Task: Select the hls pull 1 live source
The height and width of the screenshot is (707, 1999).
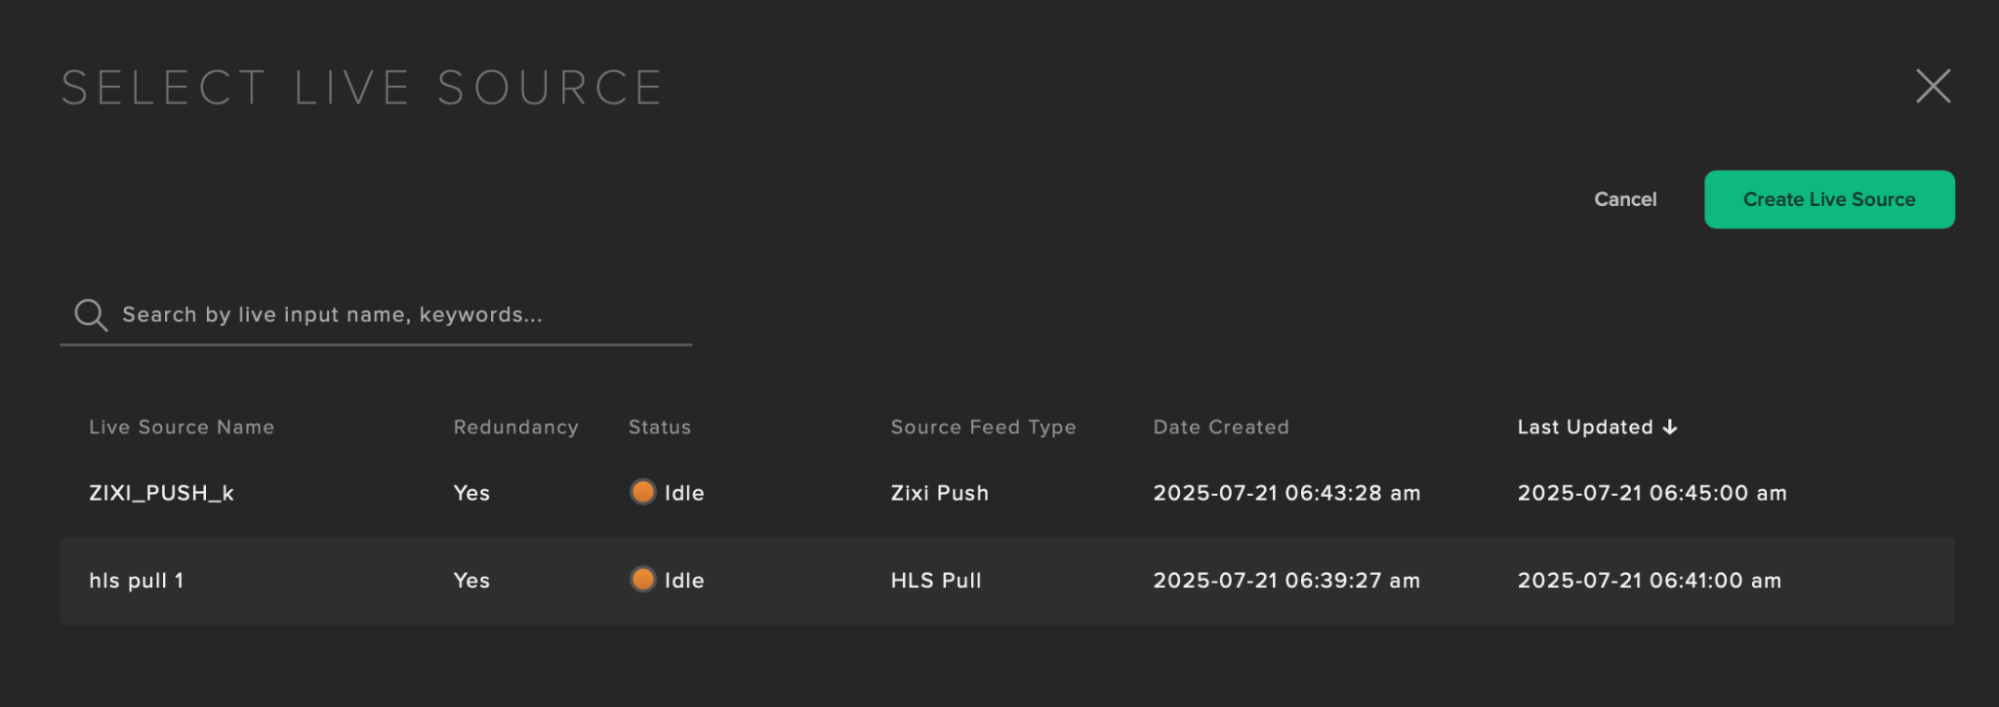Action: pyautogui.click(x=136, y=580)
